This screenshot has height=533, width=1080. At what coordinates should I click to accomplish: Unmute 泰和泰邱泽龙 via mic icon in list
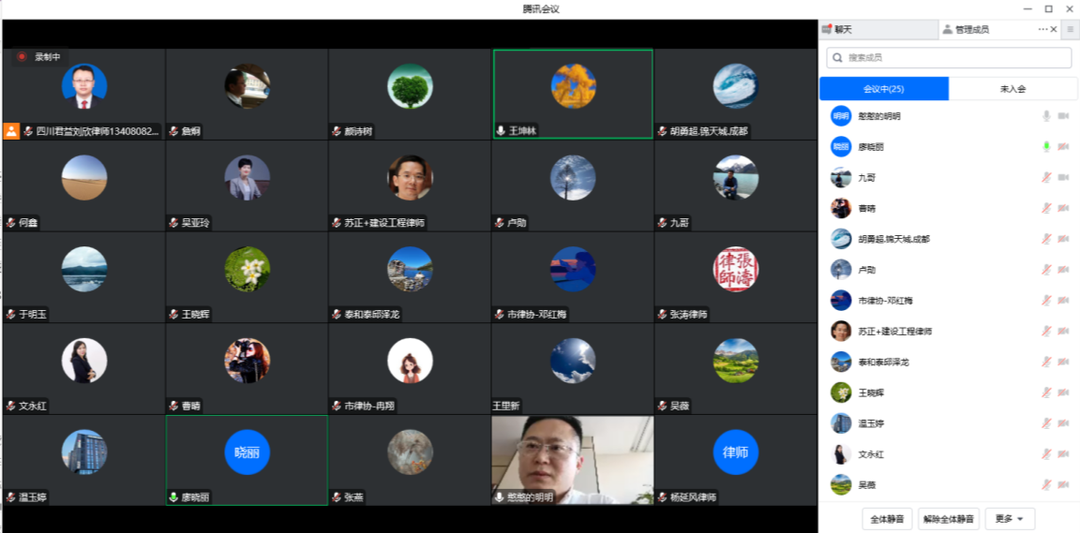(1046, 362)
